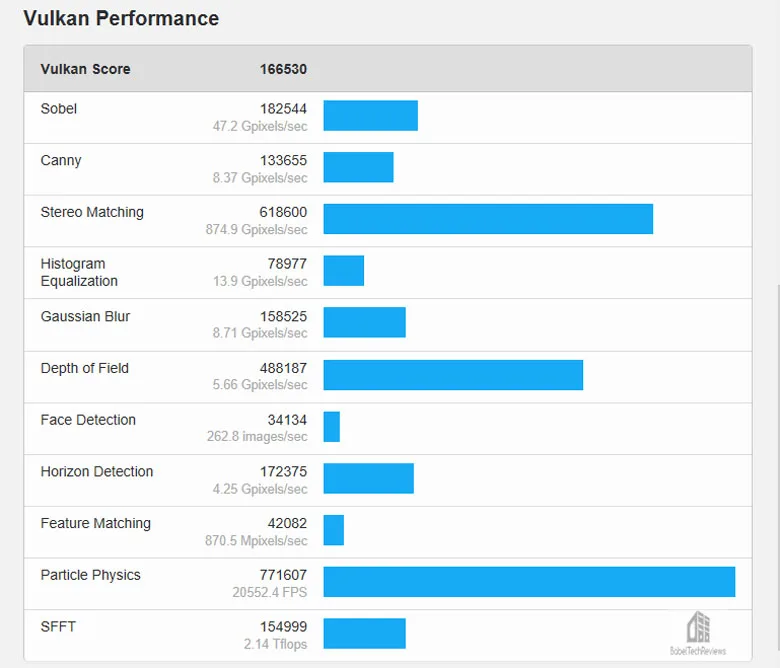This screenshot has width=780, height=668.
Task: Click the Stereo Matching score bar
Action: (x=488, y=219)
